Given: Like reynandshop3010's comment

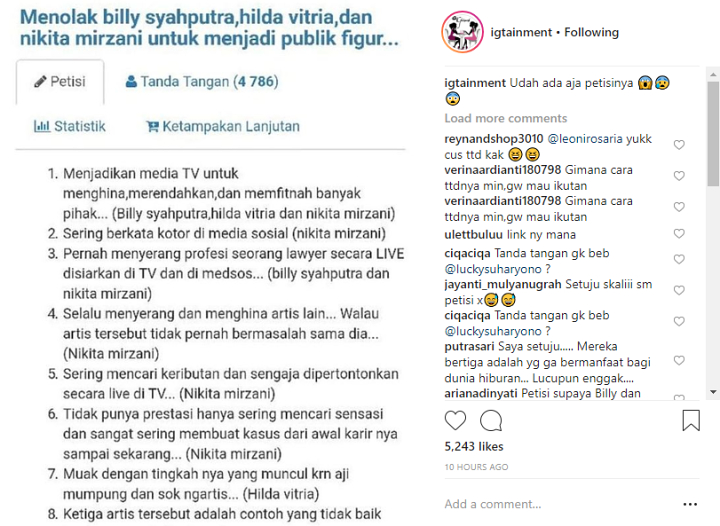Looking at the screenshot, I should pyautogui.click(x=679, y=145).
